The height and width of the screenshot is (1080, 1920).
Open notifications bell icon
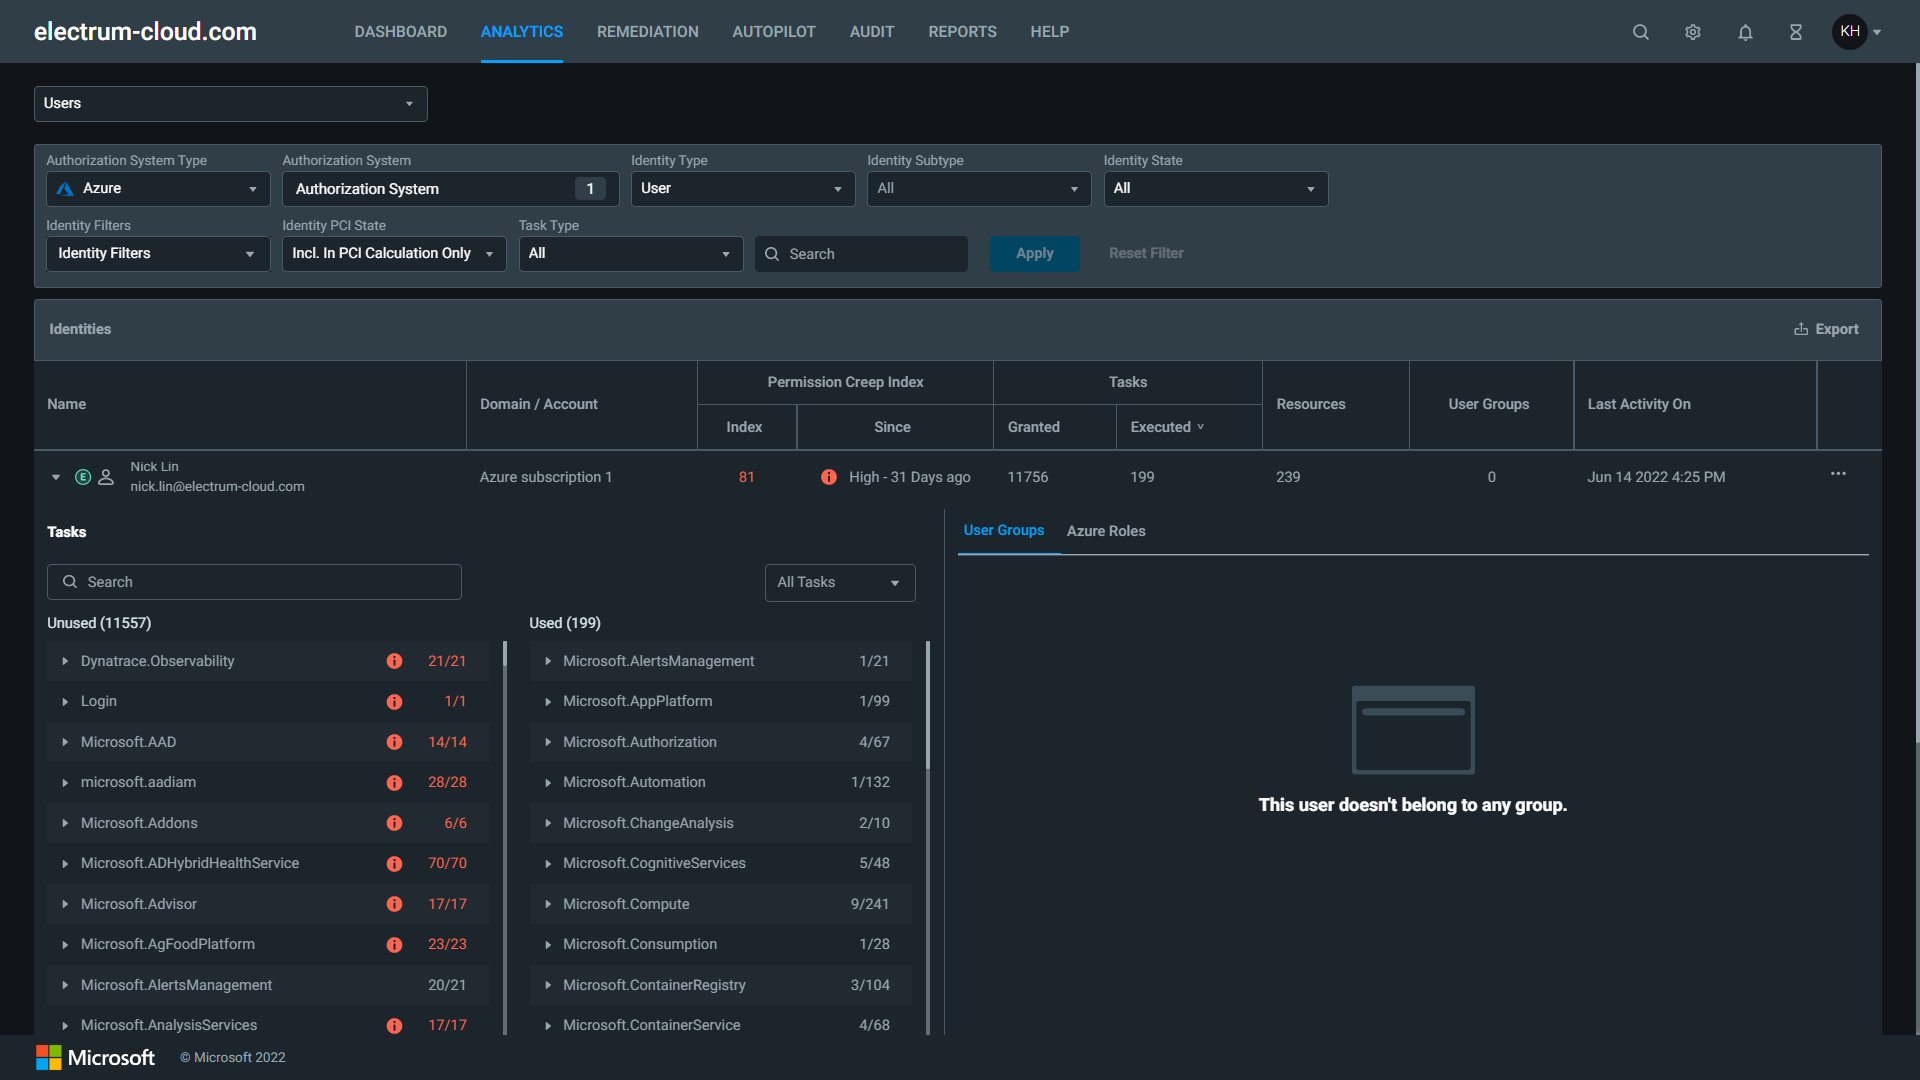click(x=1745, y=32)
